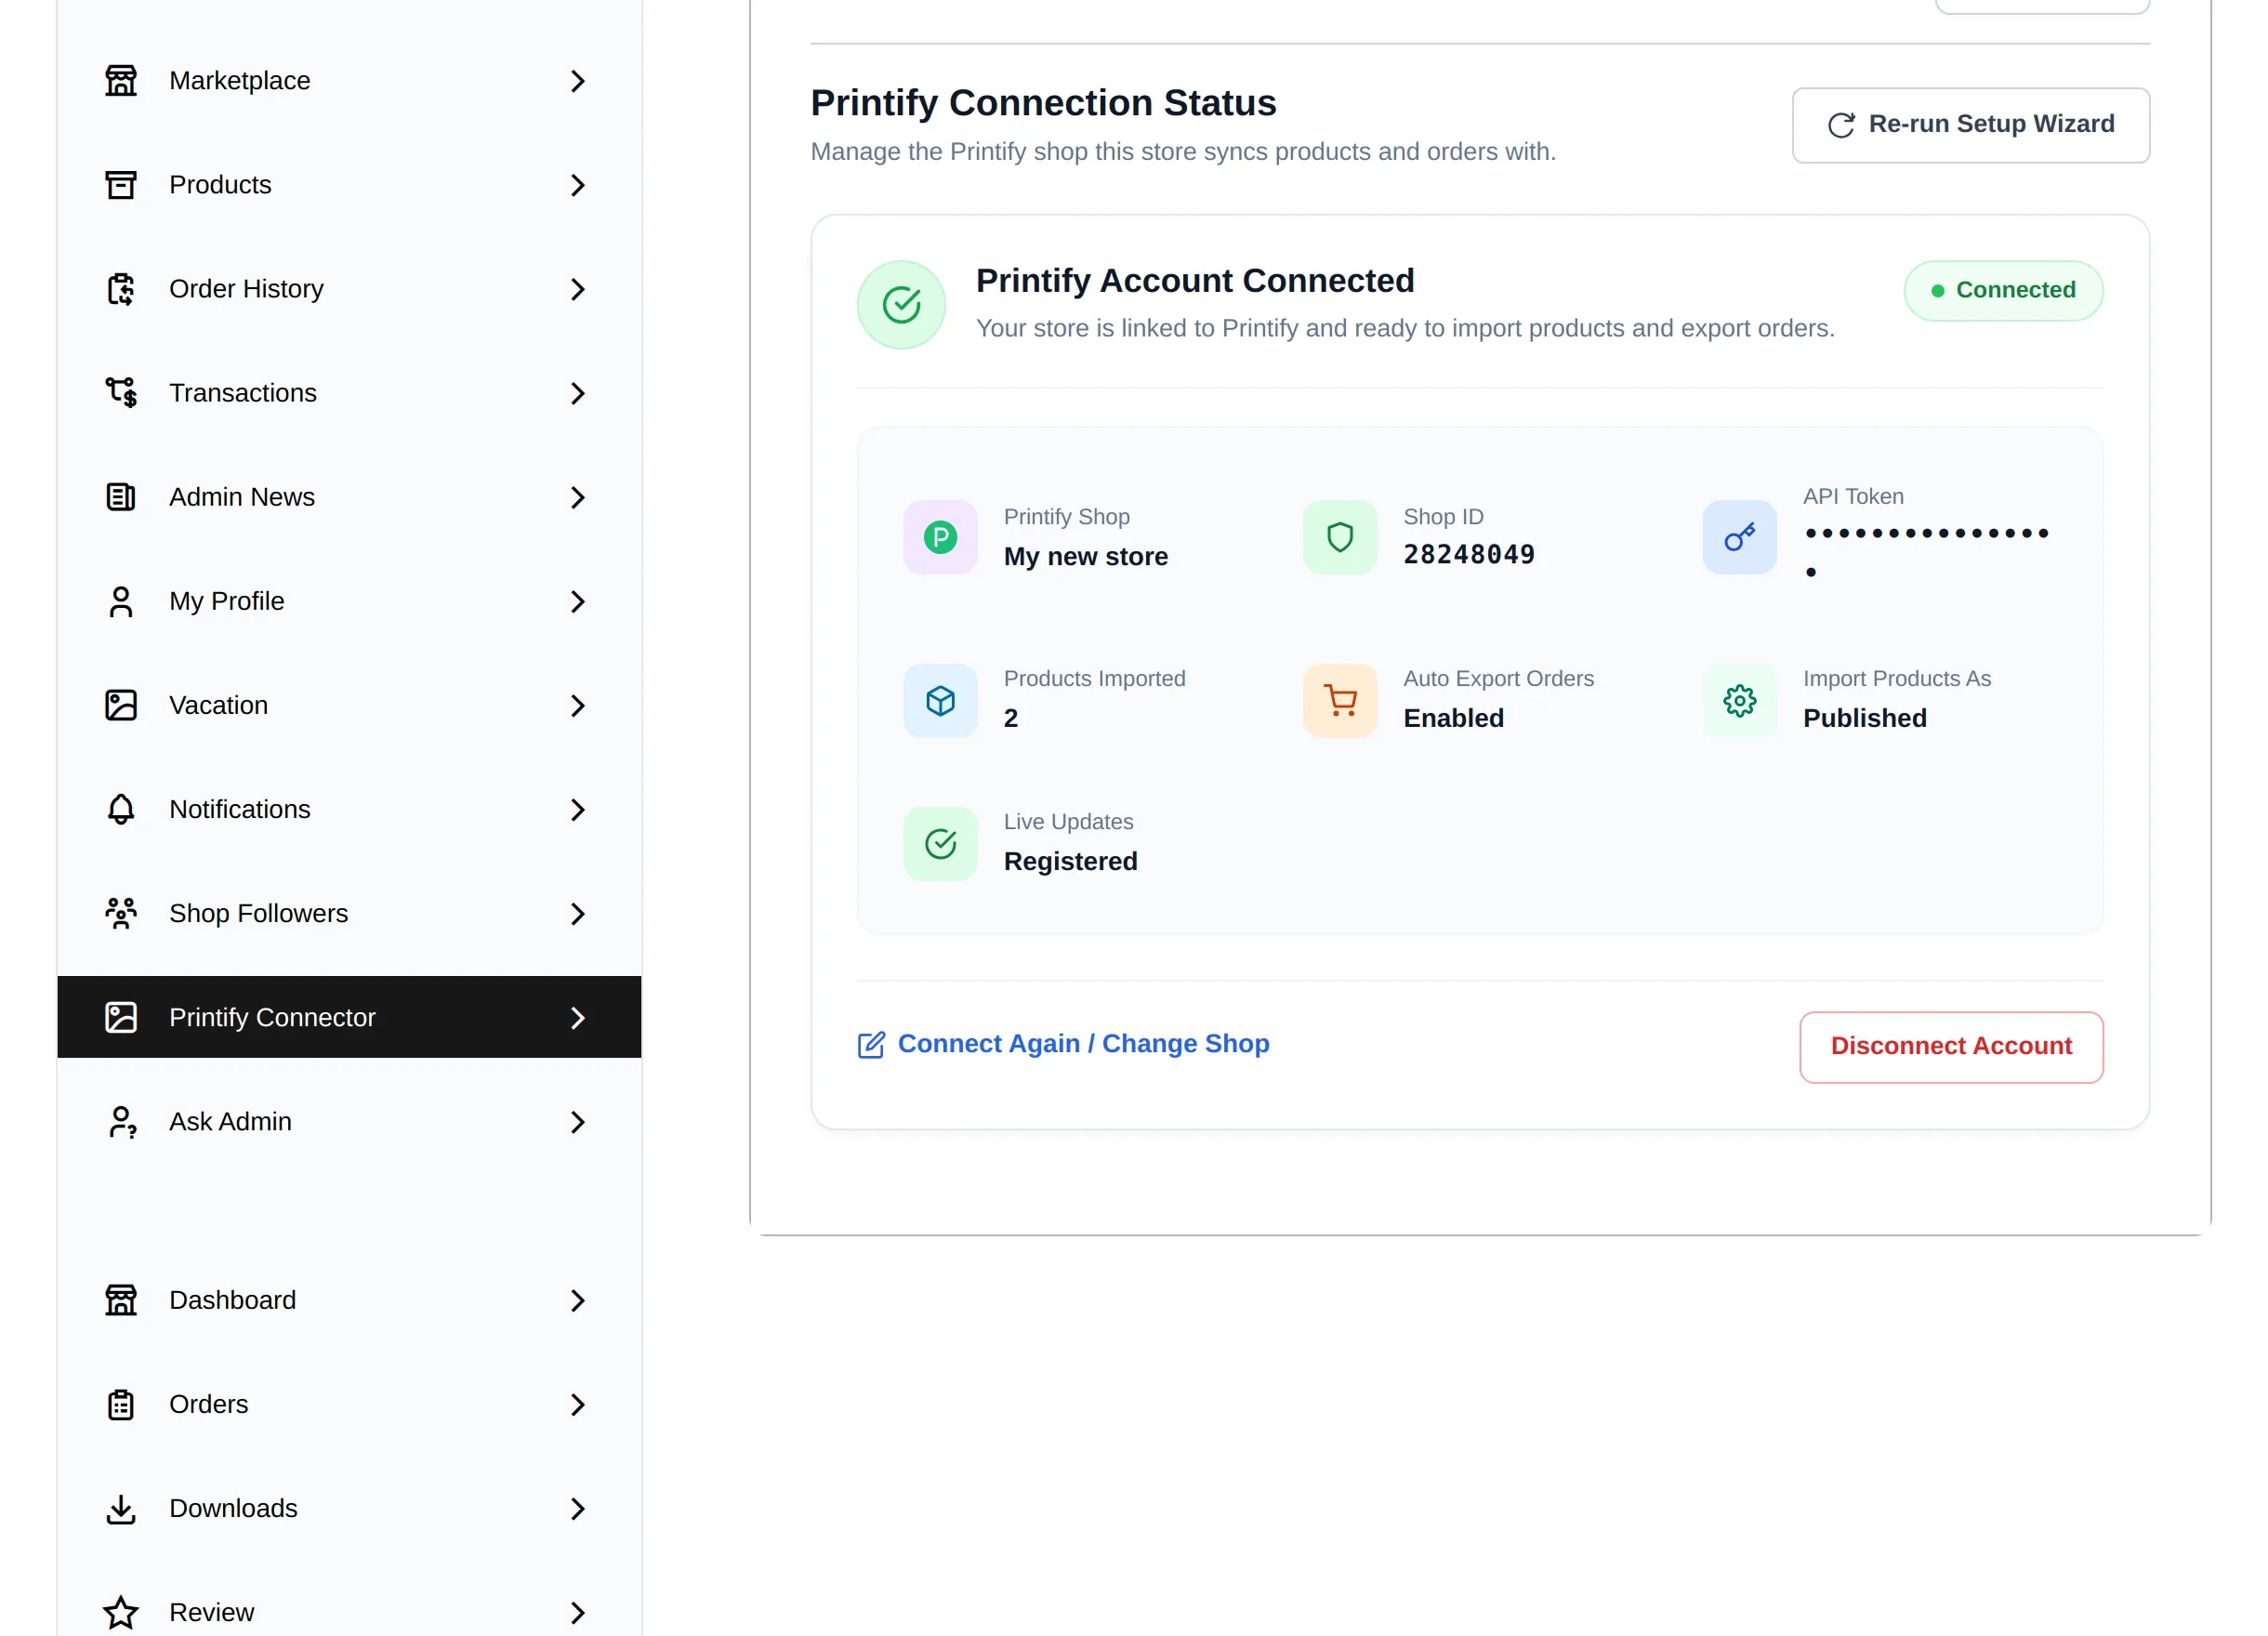Click the Ask Admin question-person icon
The height and width of the screenshot is (1636, 2268).
[121, 1121]
